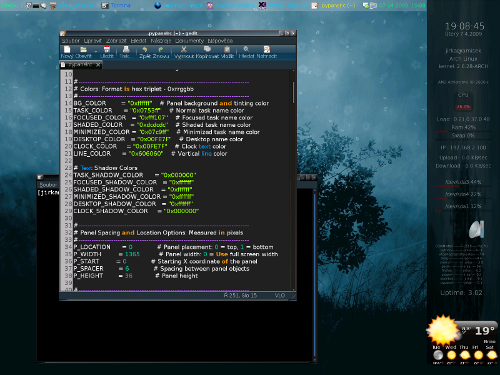Click the P_SPACER line

pyautogui.click(x=161, y=269)
